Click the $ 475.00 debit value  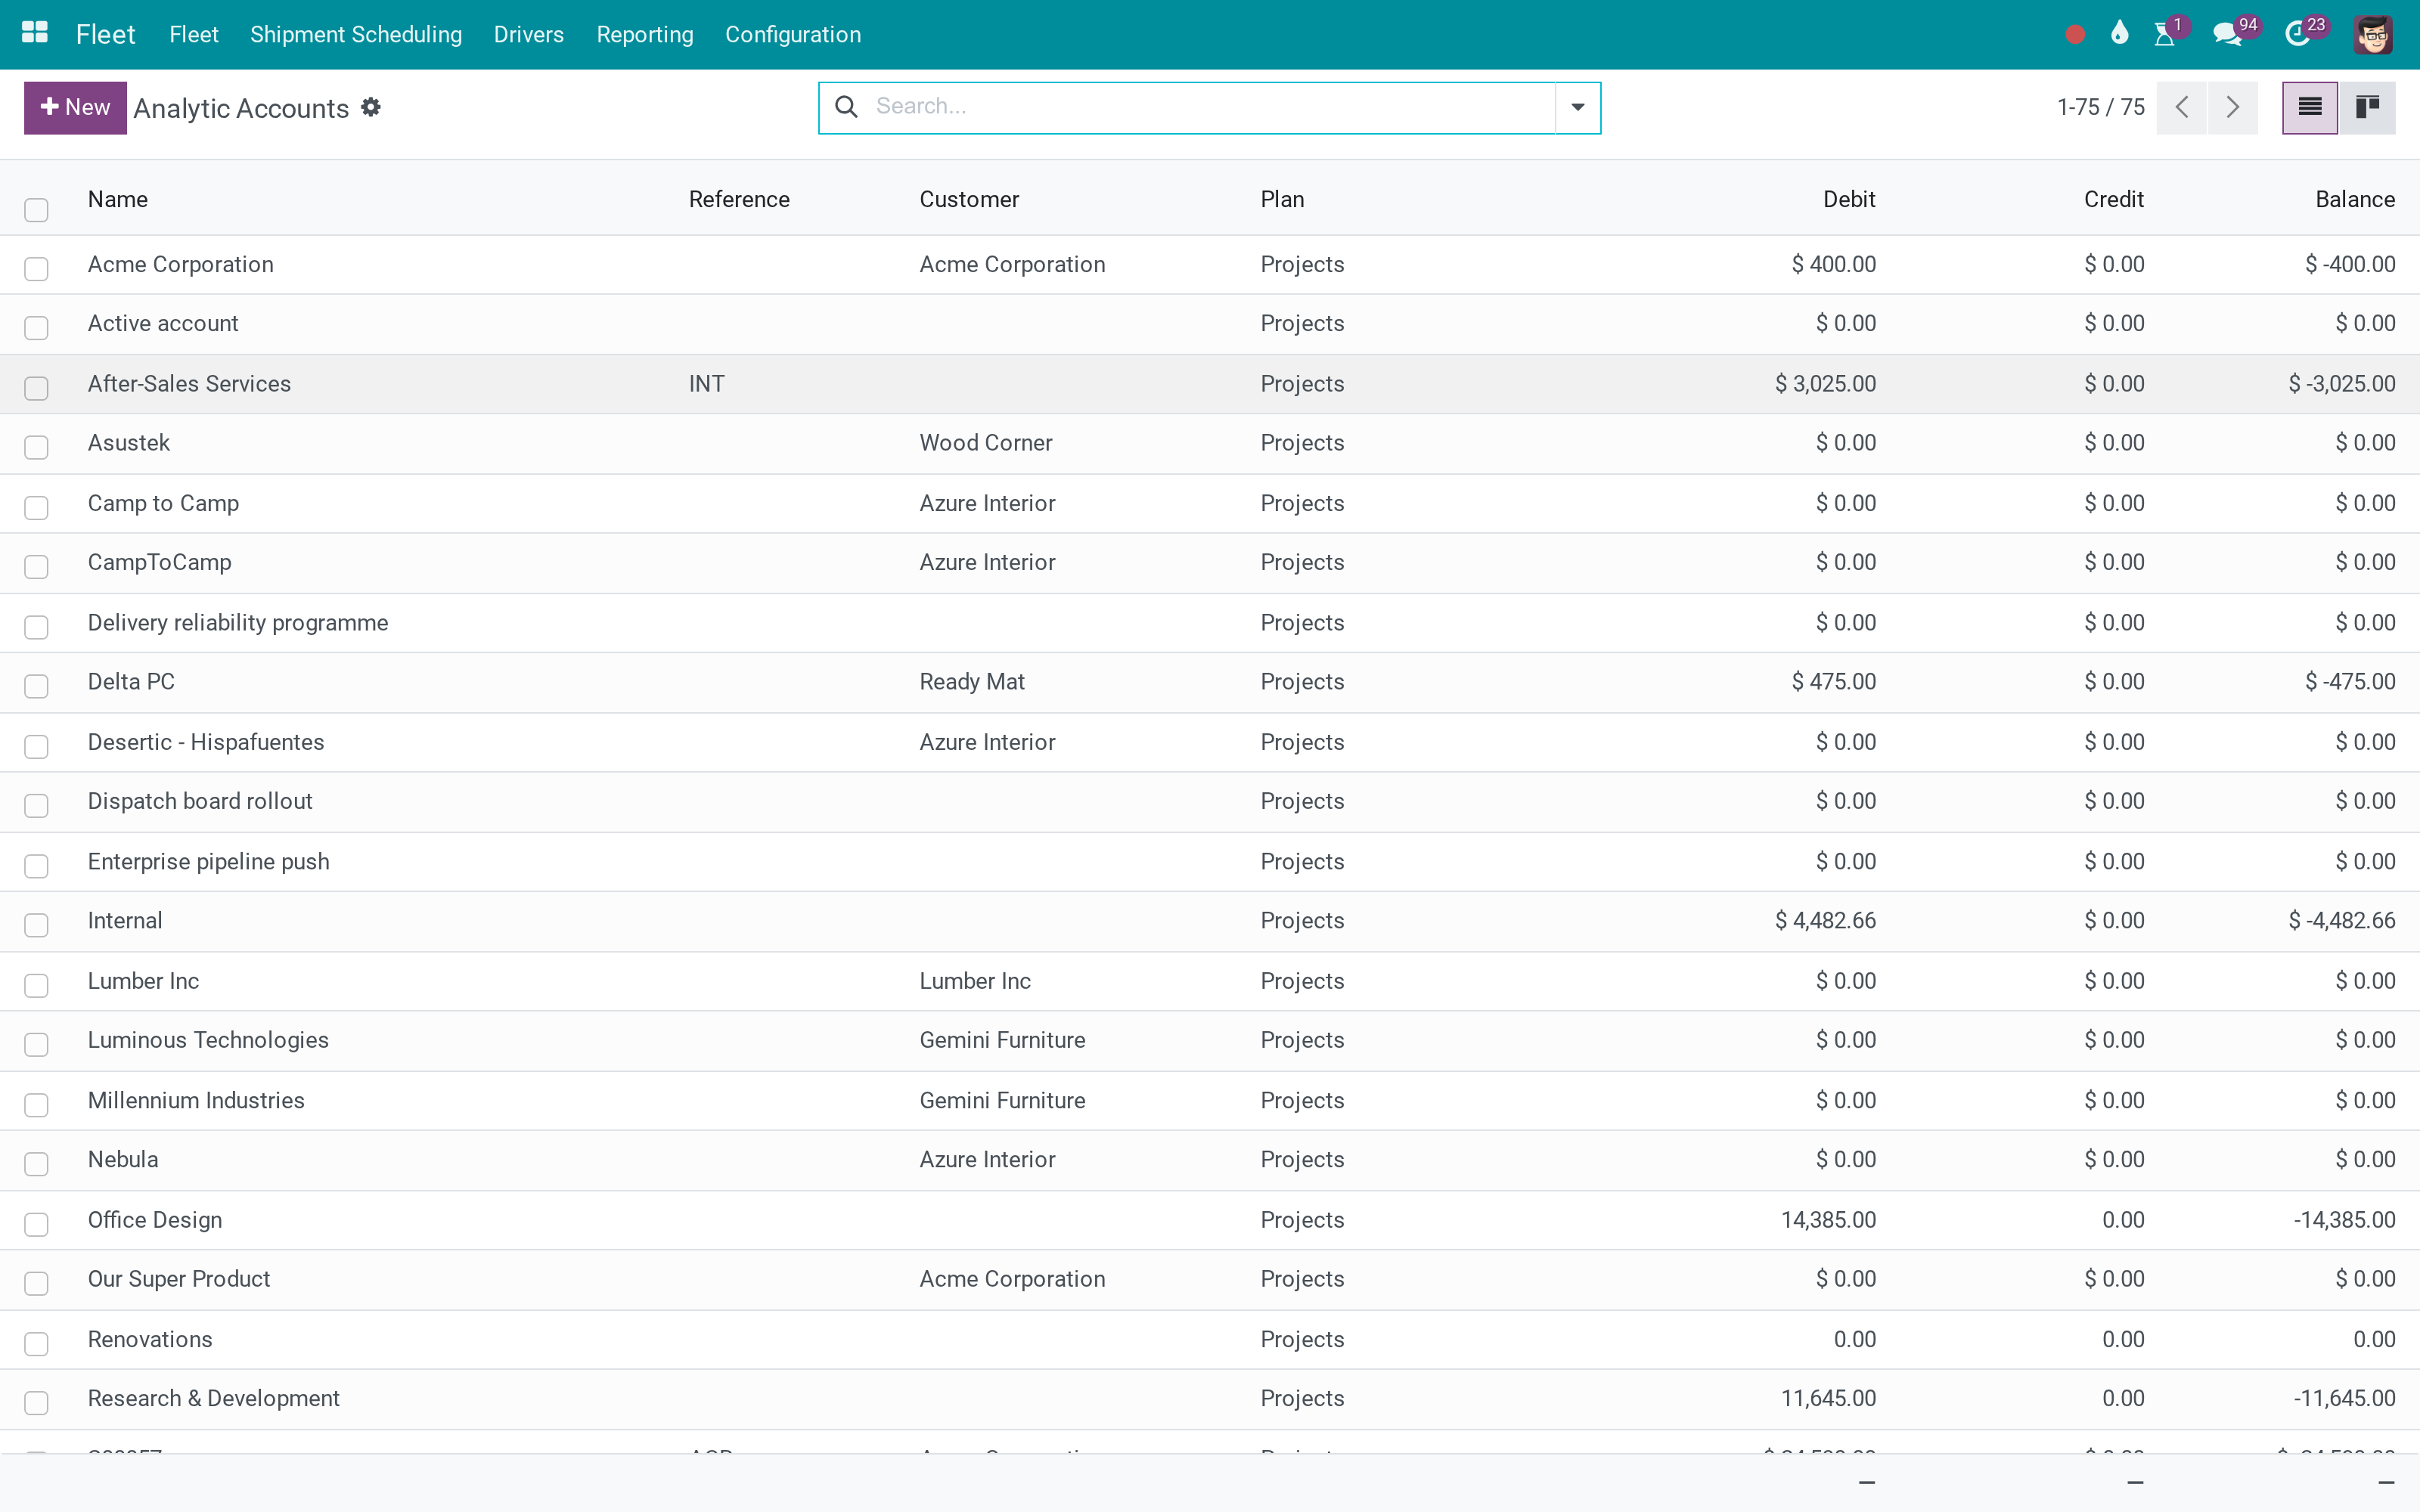coord(1833,681)
